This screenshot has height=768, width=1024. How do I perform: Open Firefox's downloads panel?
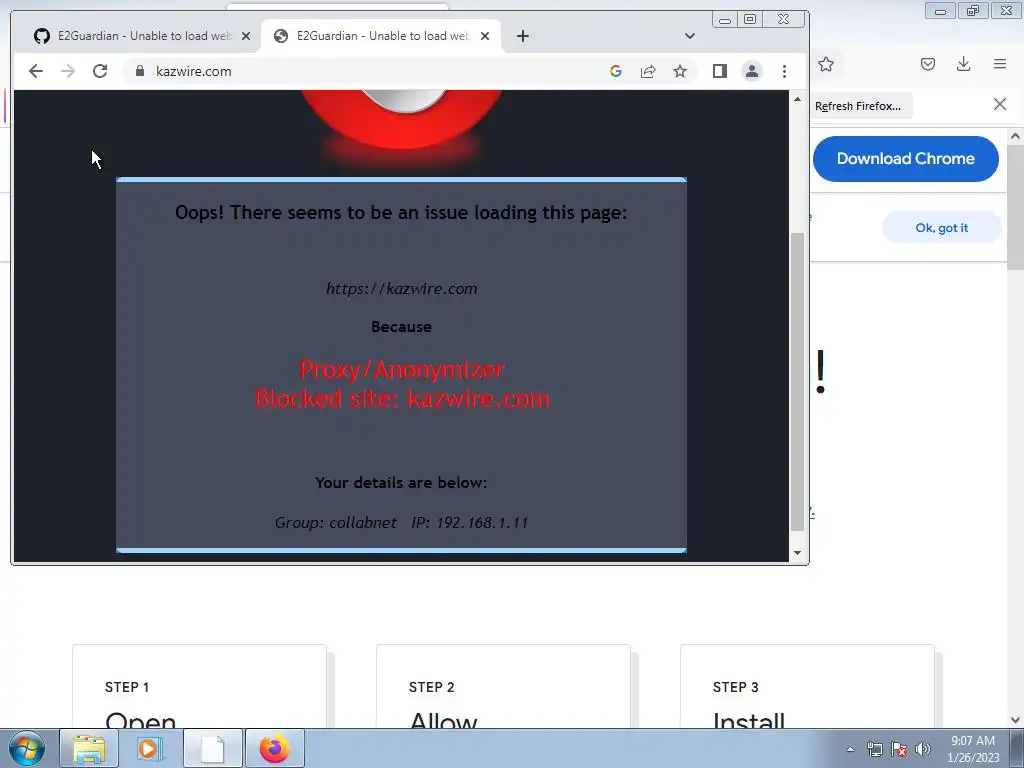pos(963,64)
